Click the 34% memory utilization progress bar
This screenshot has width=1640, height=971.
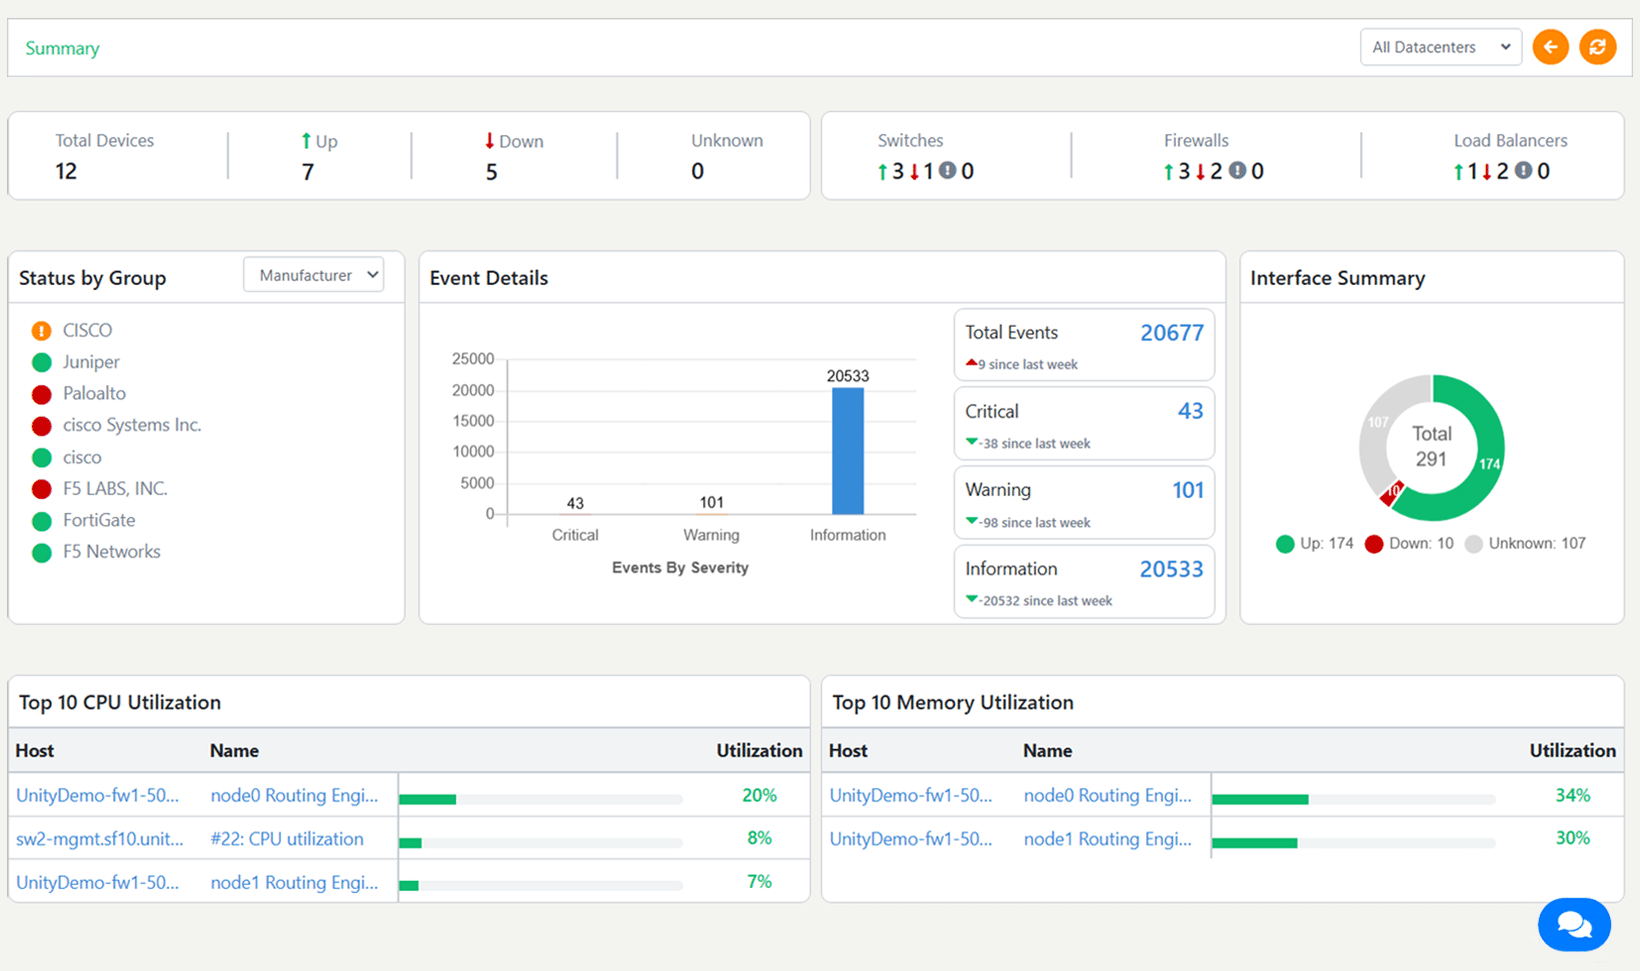click(x=1353, y=799)
